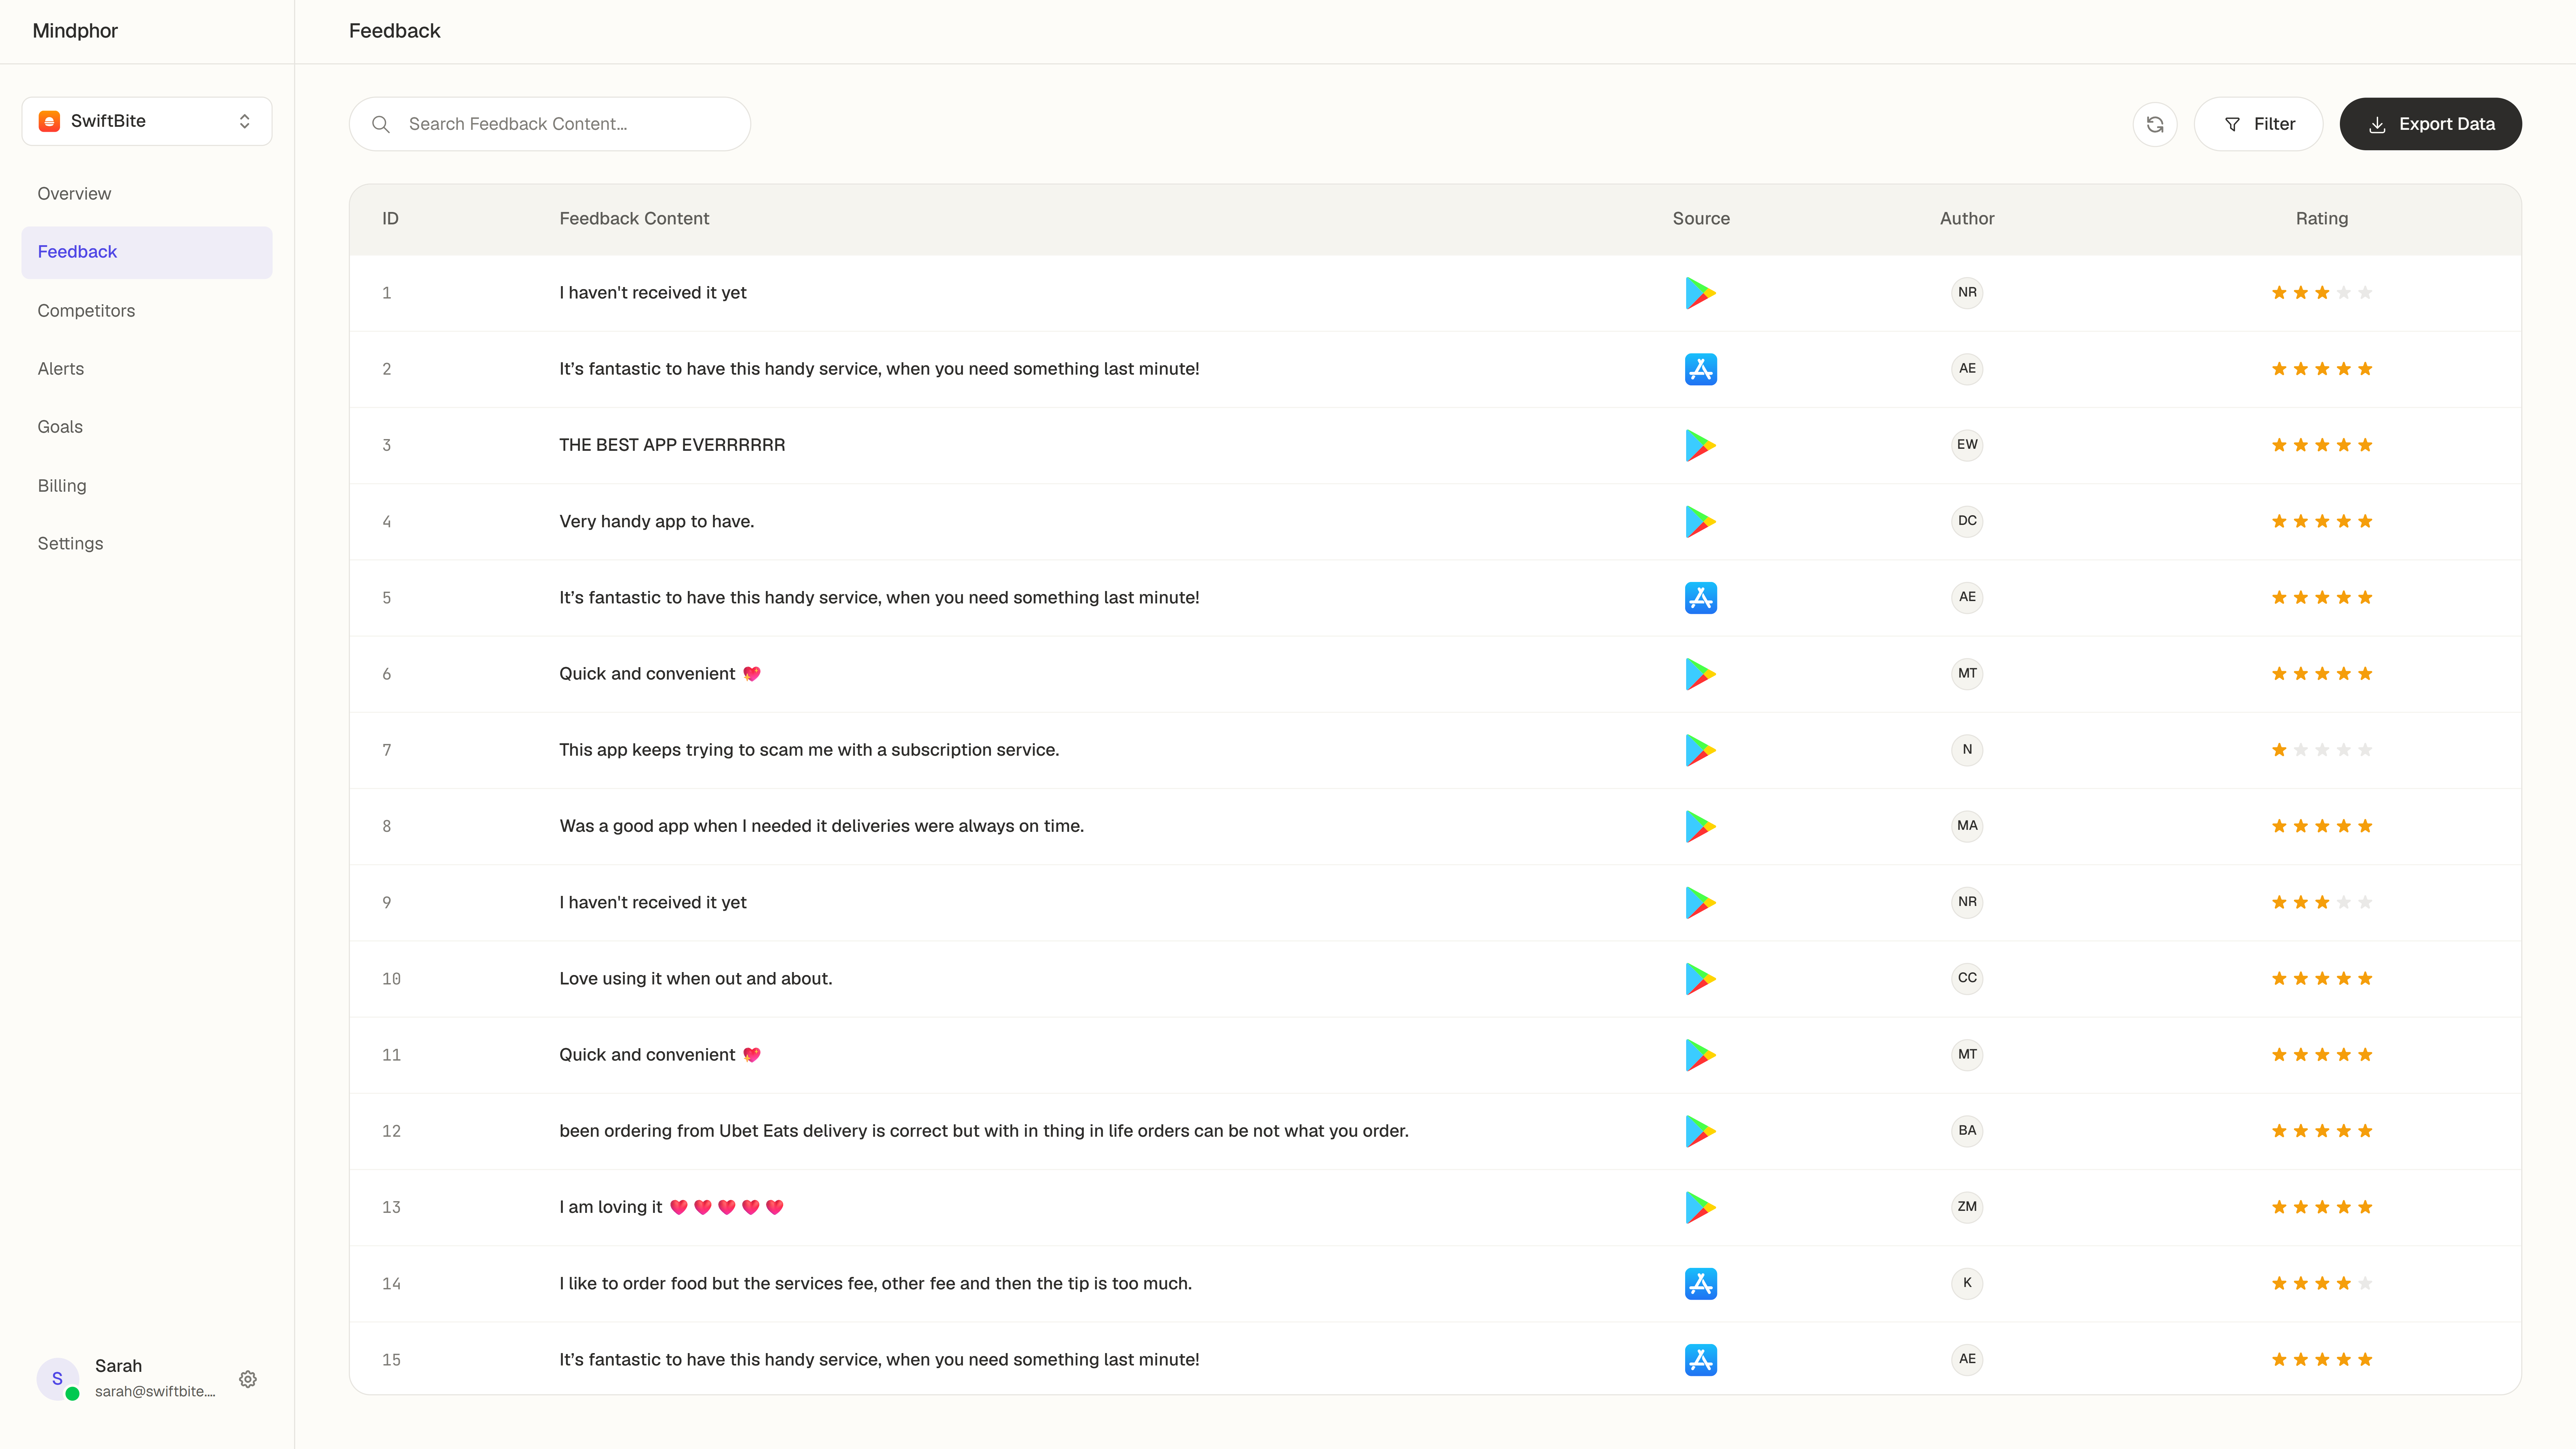Open the SwiftBite app selector dropdown
The image size is (2576, 1449).
[147, 121]
